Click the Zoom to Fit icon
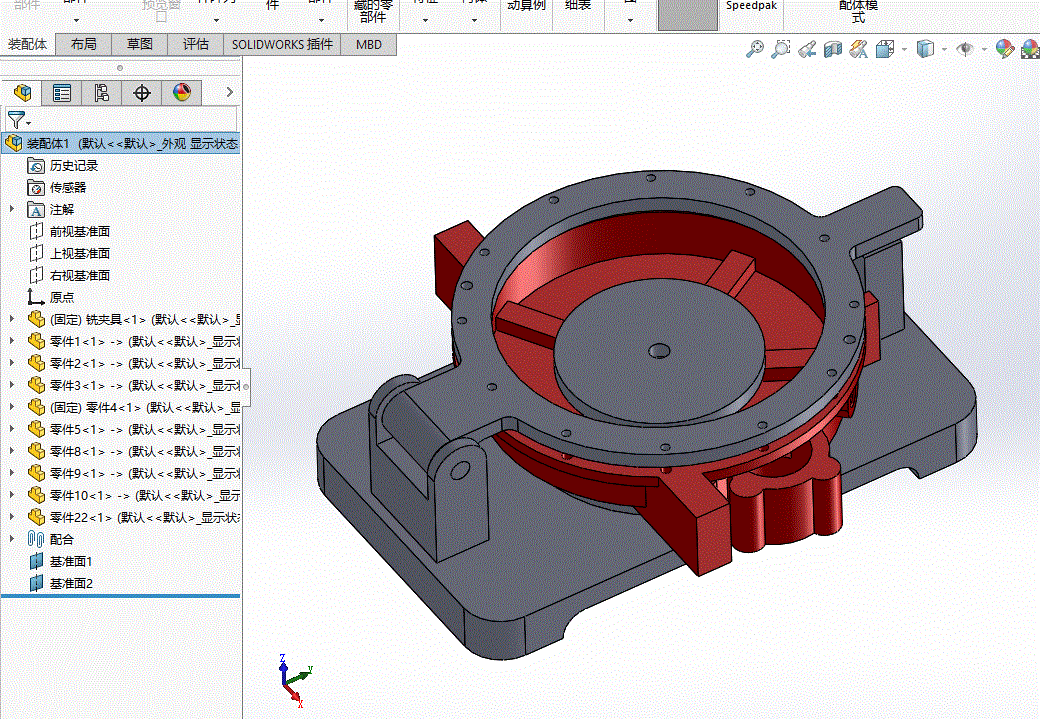 755,48
